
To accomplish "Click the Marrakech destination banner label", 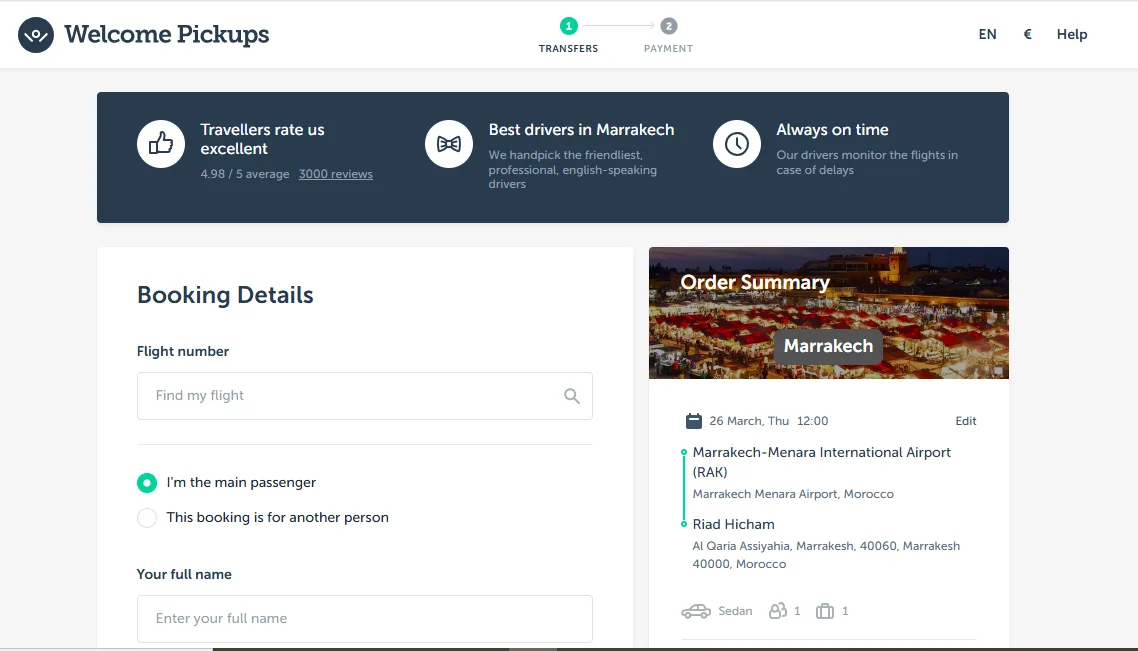I will coord(828,346).
